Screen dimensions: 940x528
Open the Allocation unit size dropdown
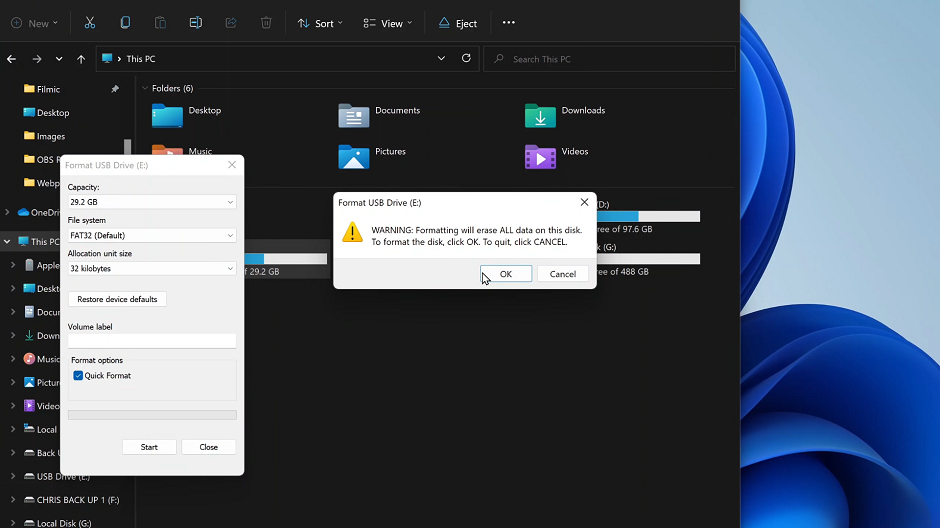[152, 268]
